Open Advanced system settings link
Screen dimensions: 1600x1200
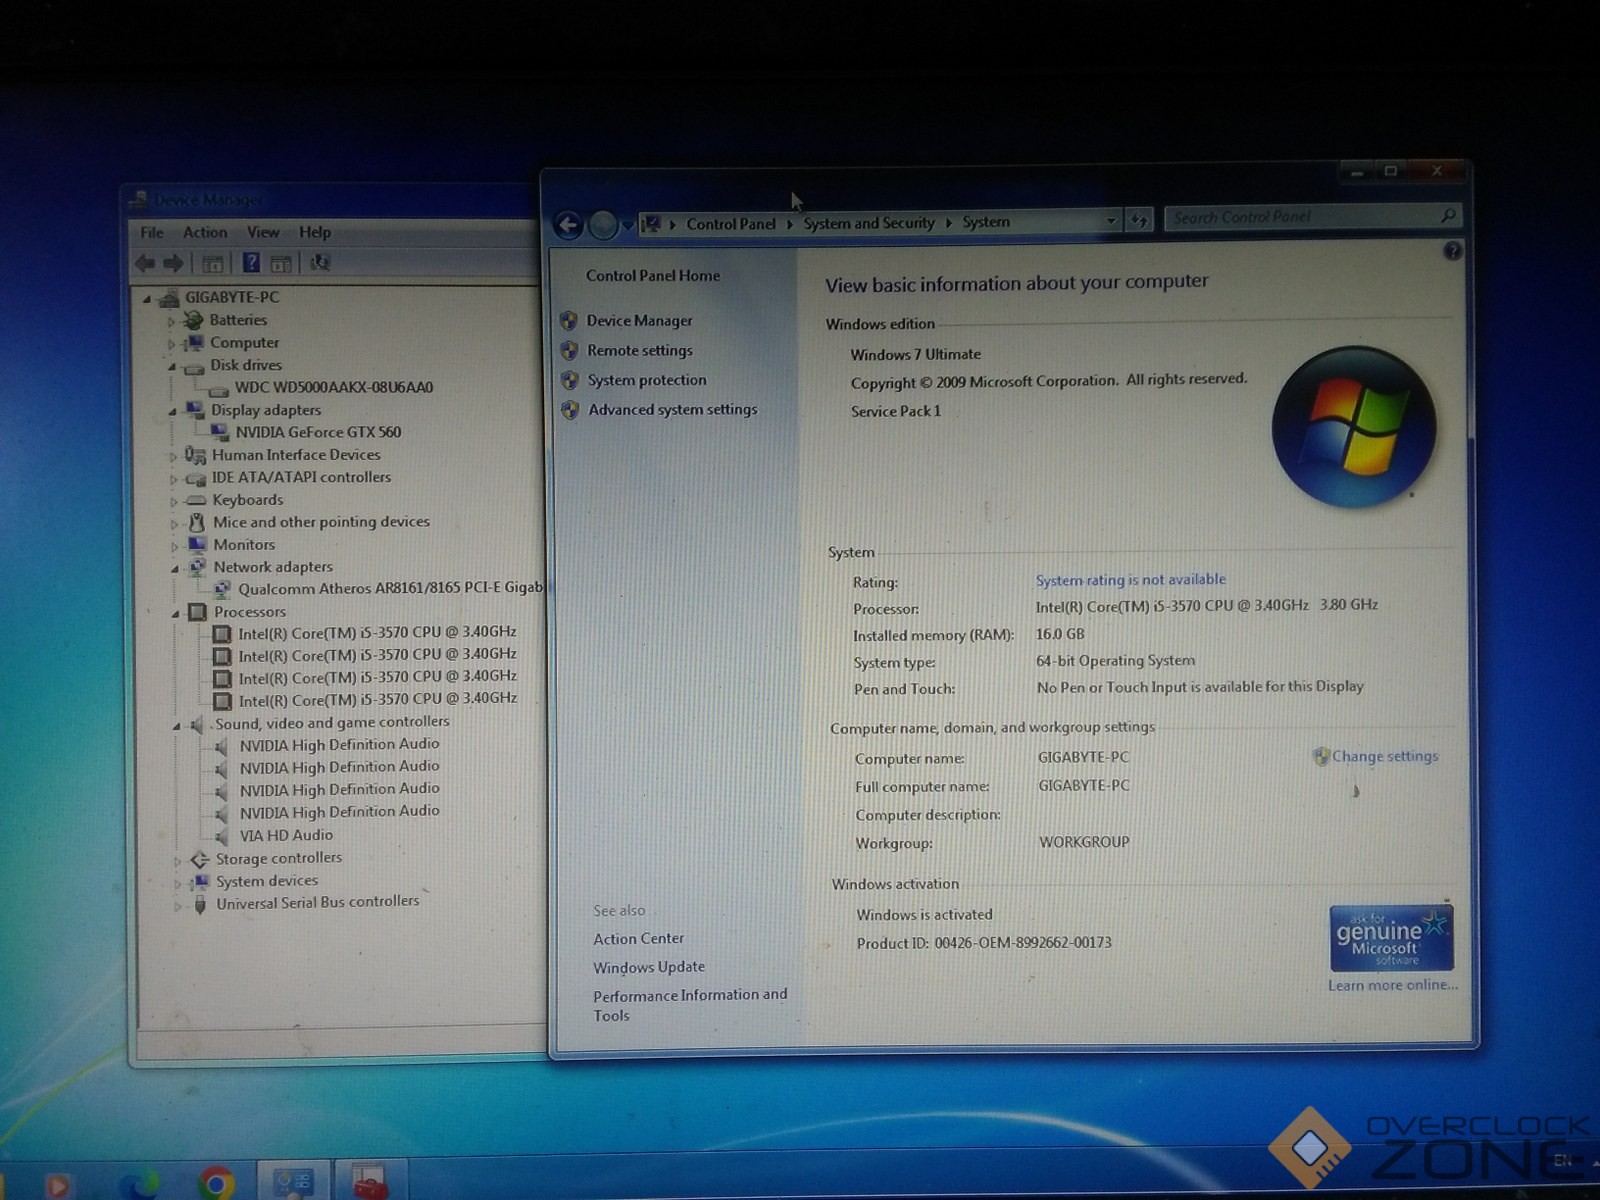point(673,410)
